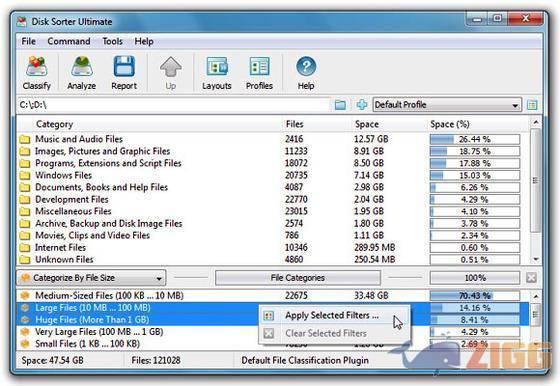Viewport: 560px width, 386px height.
Task: Sort by the Files column header
Action: point(295,124)
